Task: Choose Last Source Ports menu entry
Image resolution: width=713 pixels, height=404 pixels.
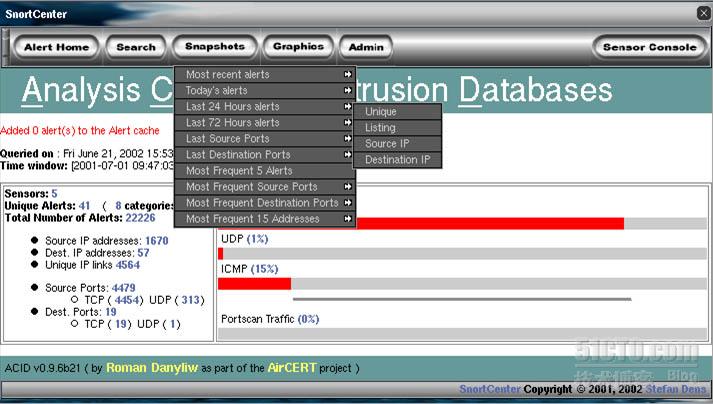Action: pyautogui.click(x=265, y=138)
